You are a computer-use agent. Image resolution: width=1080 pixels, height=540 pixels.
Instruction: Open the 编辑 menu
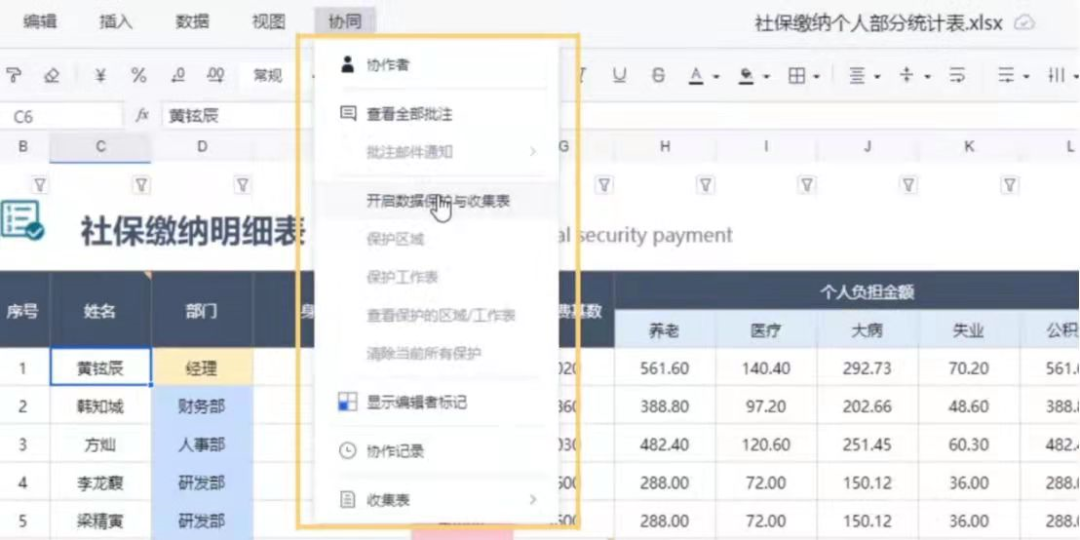(40, 21)
